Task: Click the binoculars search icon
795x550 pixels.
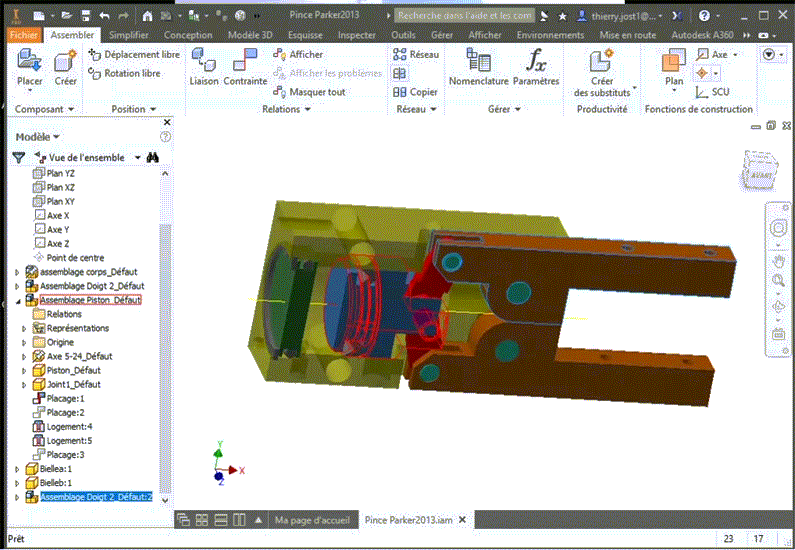Action: 153,158
